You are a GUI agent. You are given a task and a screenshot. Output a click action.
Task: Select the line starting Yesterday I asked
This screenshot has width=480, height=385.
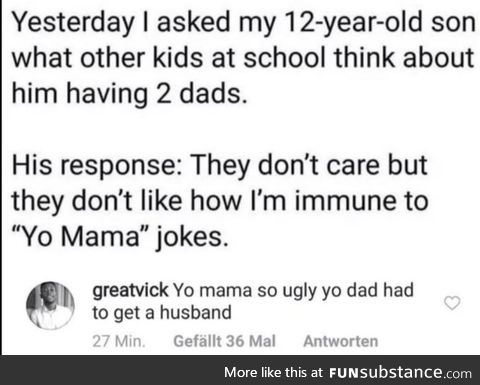[244, 24]
